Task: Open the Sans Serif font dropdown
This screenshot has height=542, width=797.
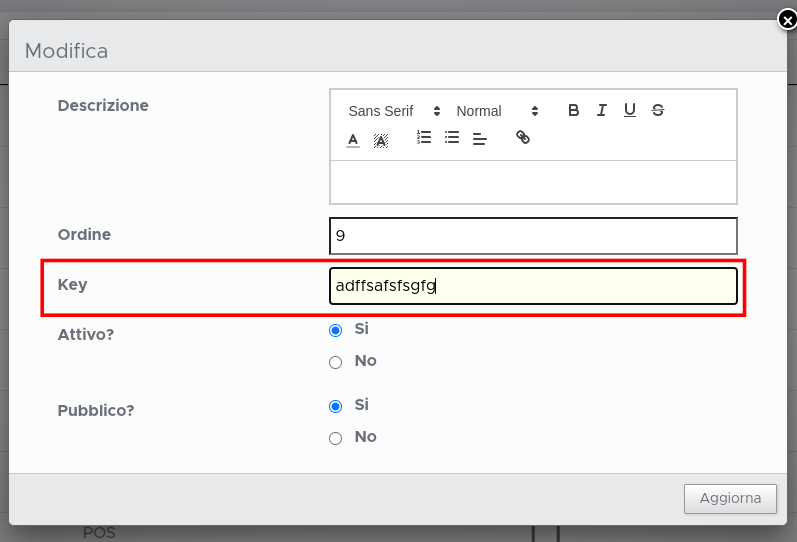Action: coord(394,111)
